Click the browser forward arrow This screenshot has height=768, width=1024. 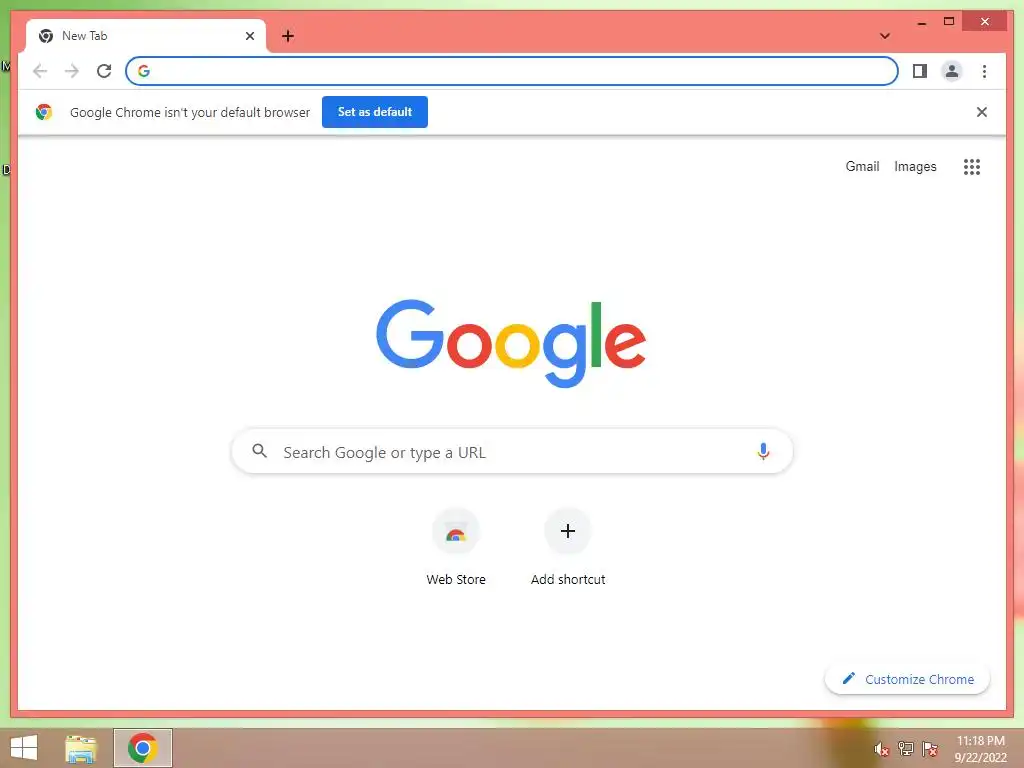click(72, 71)
